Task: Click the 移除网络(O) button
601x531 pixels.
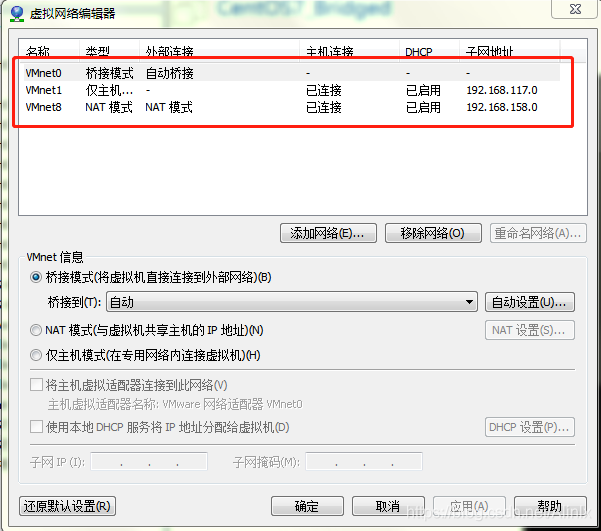Action: coord(433,233)
